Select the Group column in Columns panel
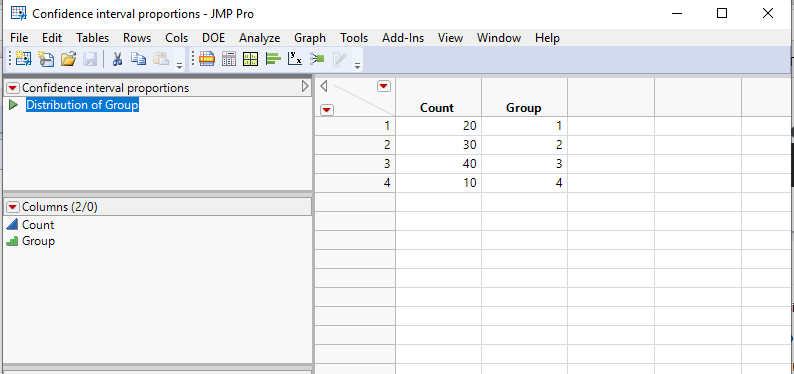The image size is (794, 374). (38, 241)
